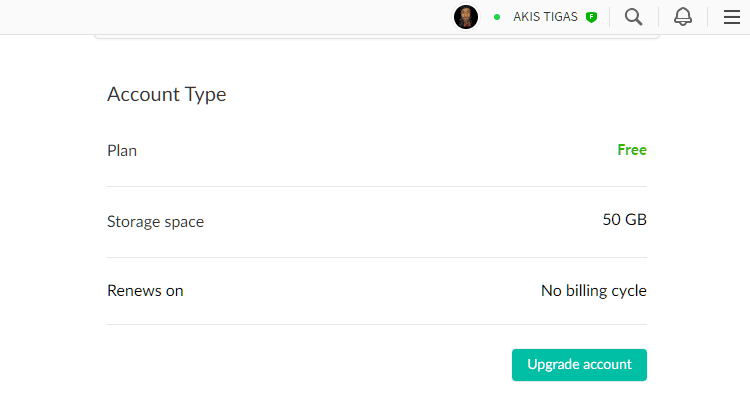
Task: Click the card bottom edge above Account Type
Action: point(377,37)
